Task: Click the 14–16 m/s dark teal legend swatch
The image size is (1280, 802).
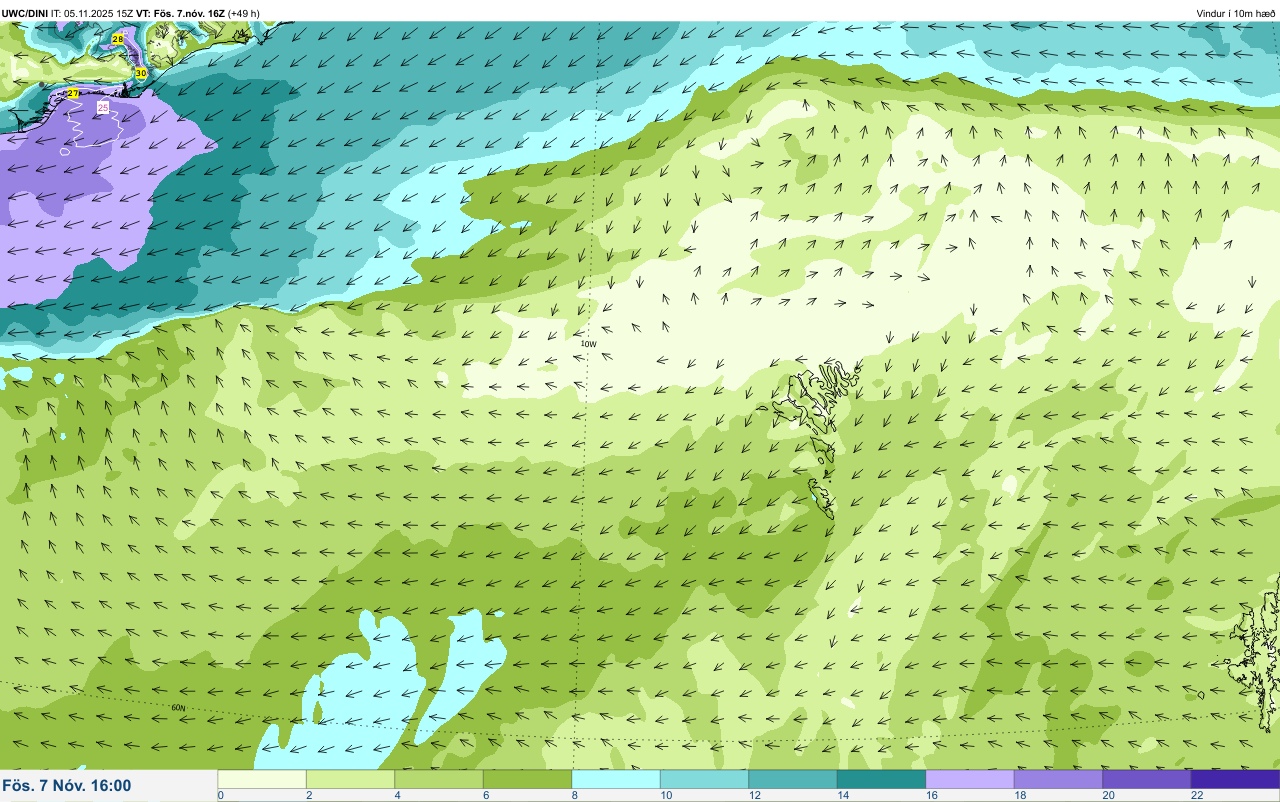Action: pyautogui.click(x=881, y=779)
